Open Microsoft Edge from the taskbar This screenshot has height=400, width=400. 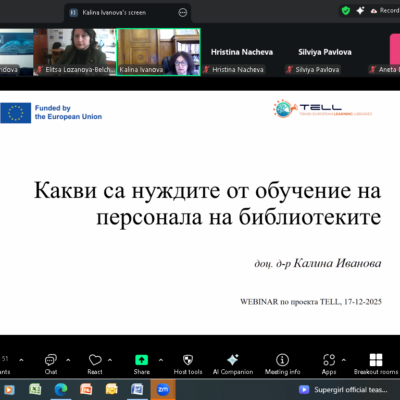coord(61,389)
